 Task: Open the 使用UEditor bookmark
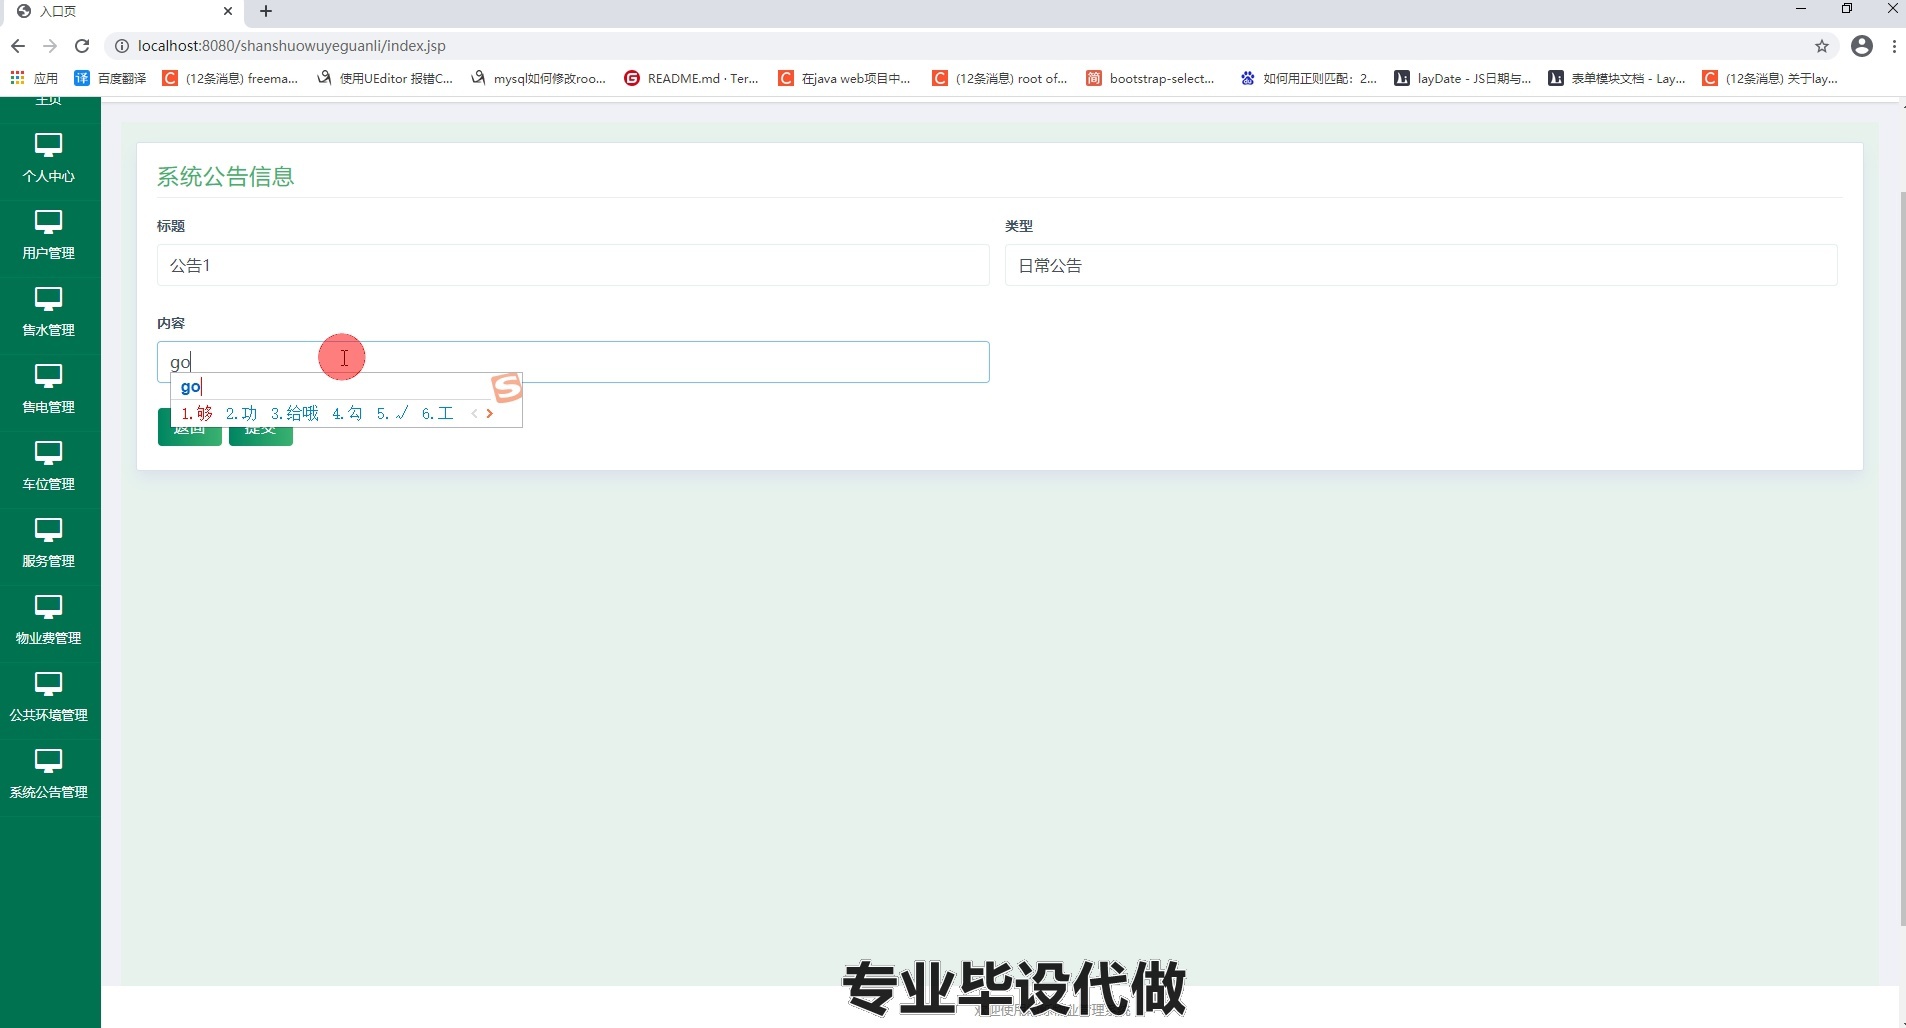tap(385, 78)
